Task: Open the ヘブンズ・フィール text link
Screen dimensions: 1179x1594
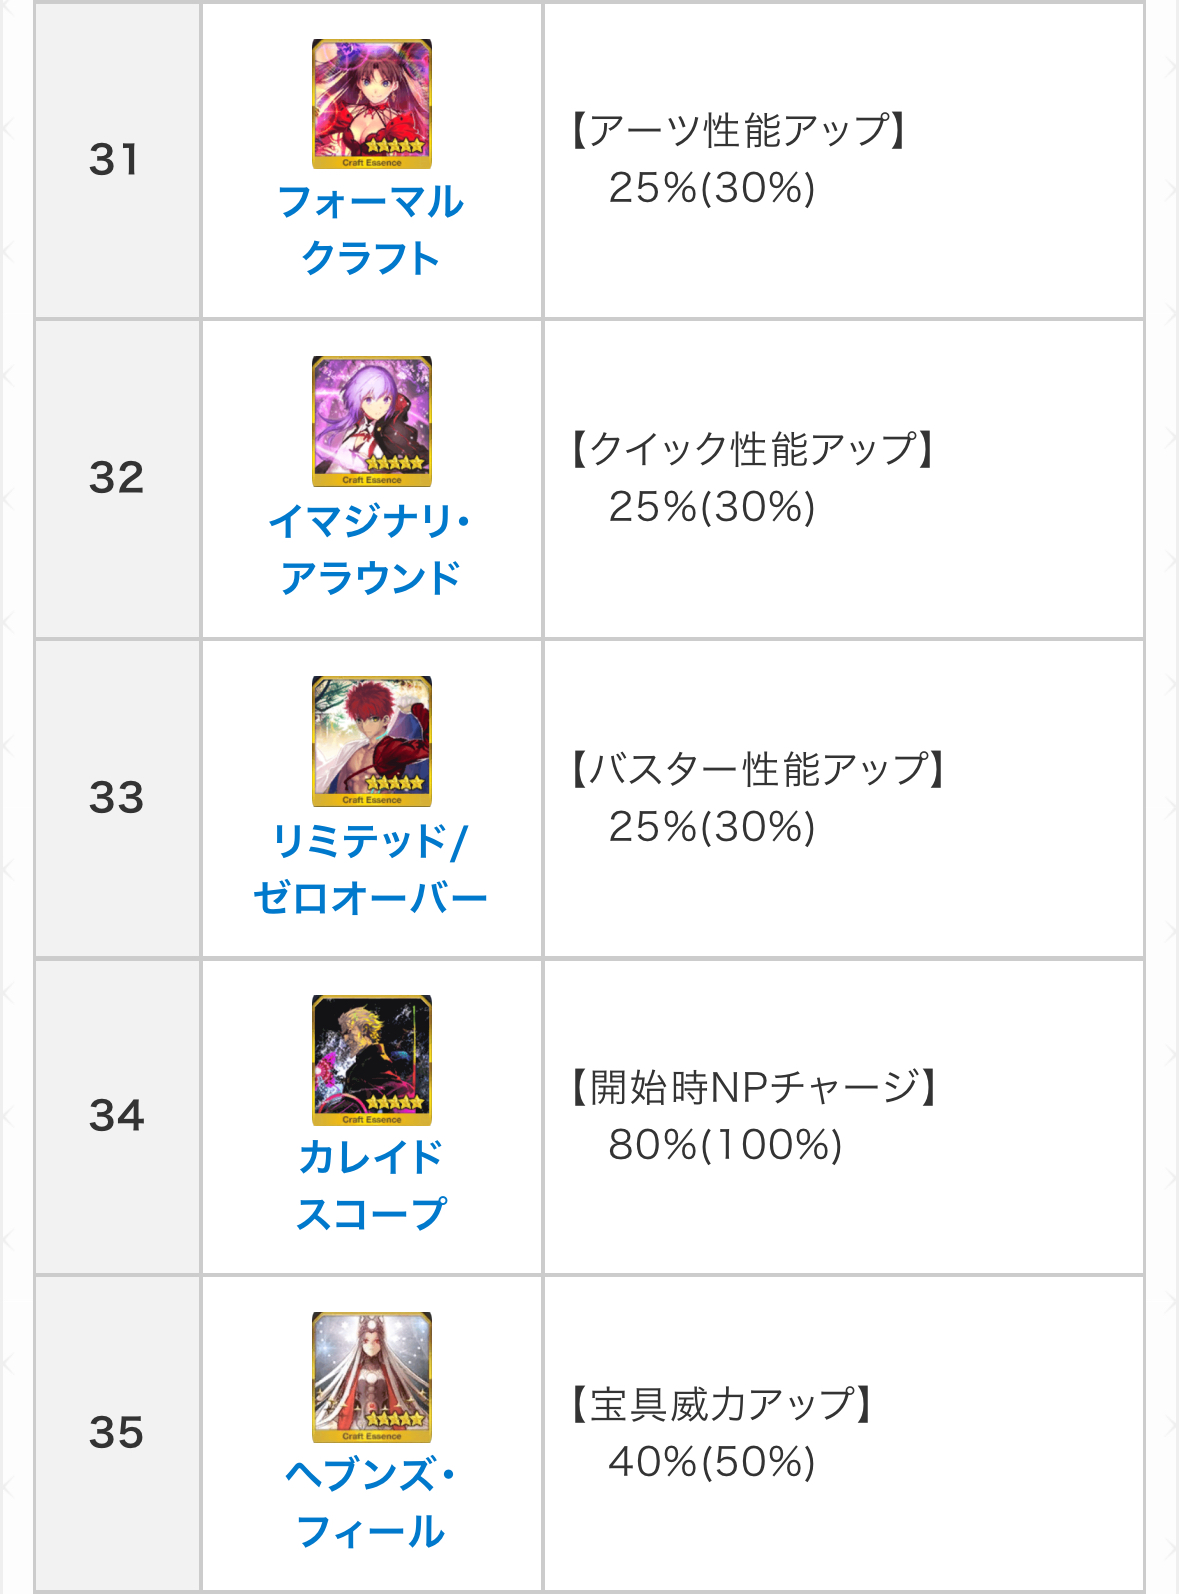Action: 371,1502
